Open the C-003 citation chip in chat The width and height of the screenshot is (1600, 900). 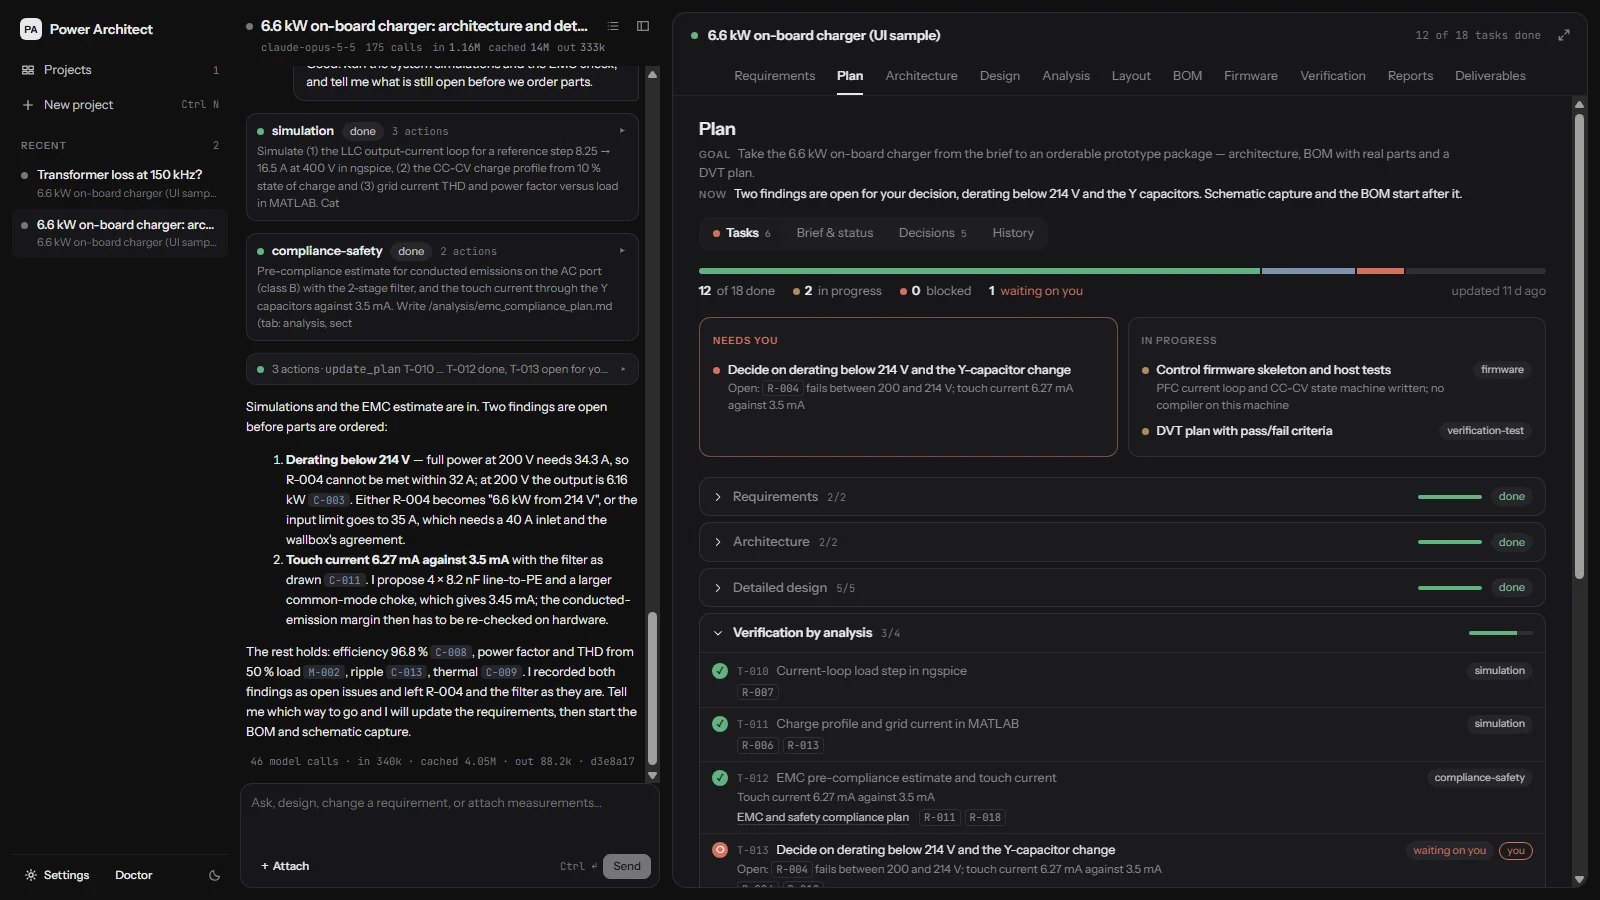coord(329,500)
